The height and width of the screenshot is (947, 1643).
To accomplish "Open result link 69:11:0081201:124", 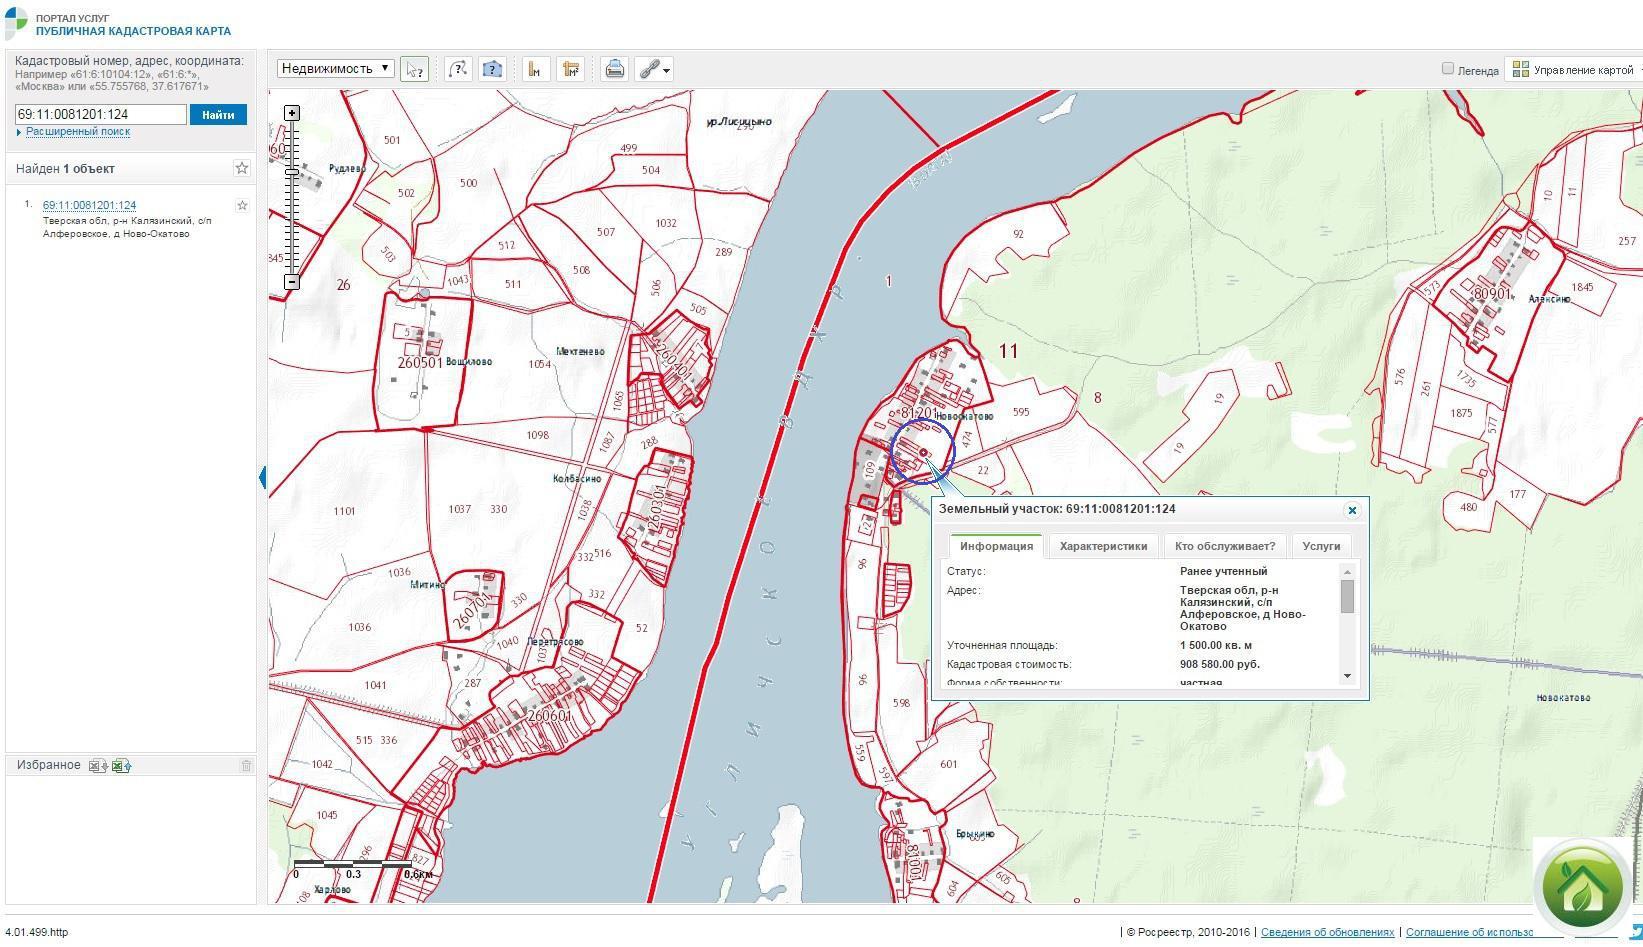I will coord(89,205).
